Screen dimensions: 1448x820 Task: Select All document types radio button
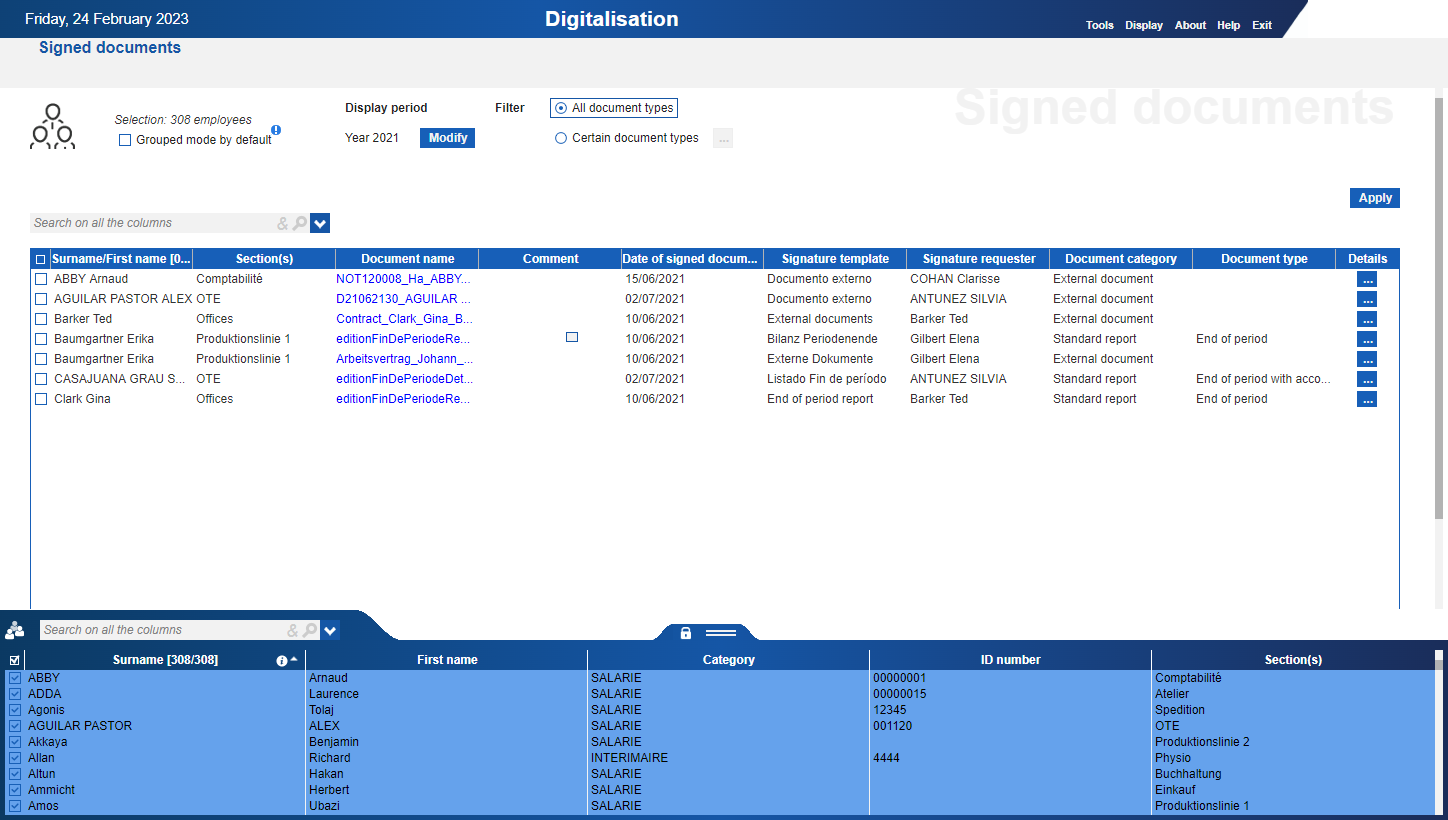(561, 108)
